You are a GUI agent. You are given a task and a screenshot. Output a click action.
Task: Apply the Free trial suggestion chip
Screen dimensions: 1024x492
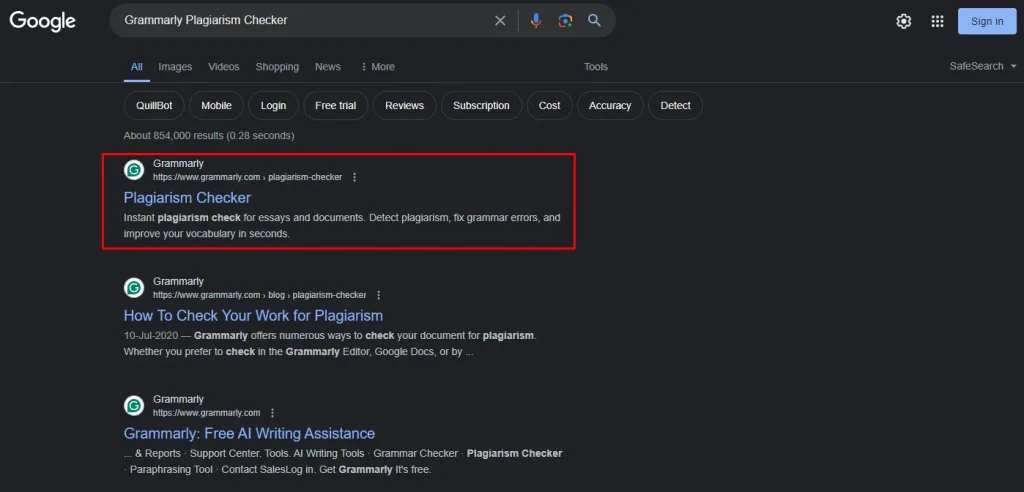click(x=336, y=105)
